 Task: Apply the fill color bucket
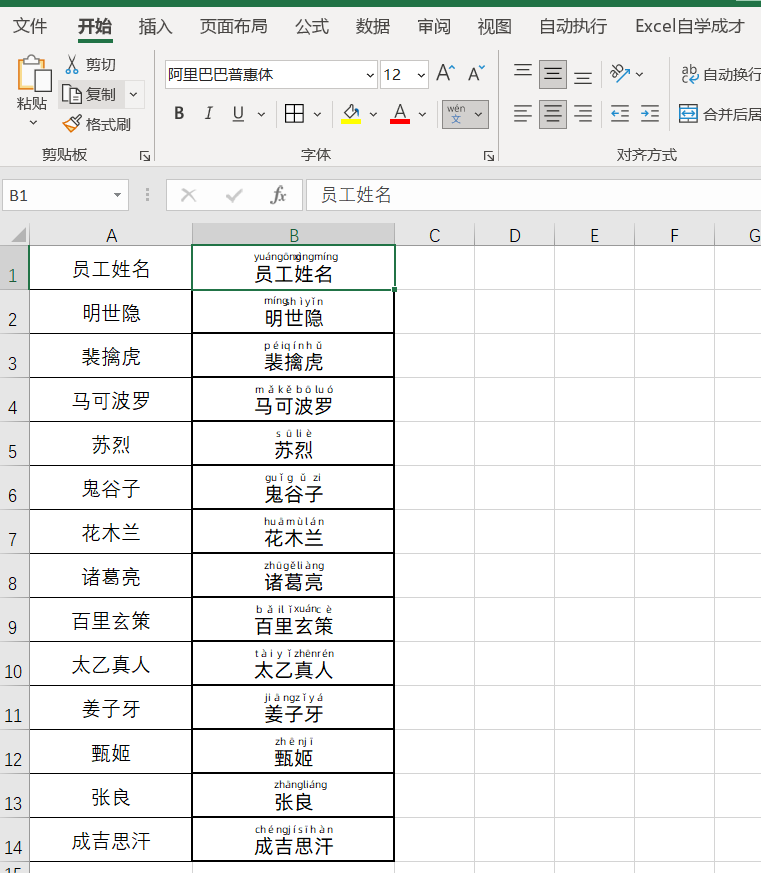tap(351, 114)
